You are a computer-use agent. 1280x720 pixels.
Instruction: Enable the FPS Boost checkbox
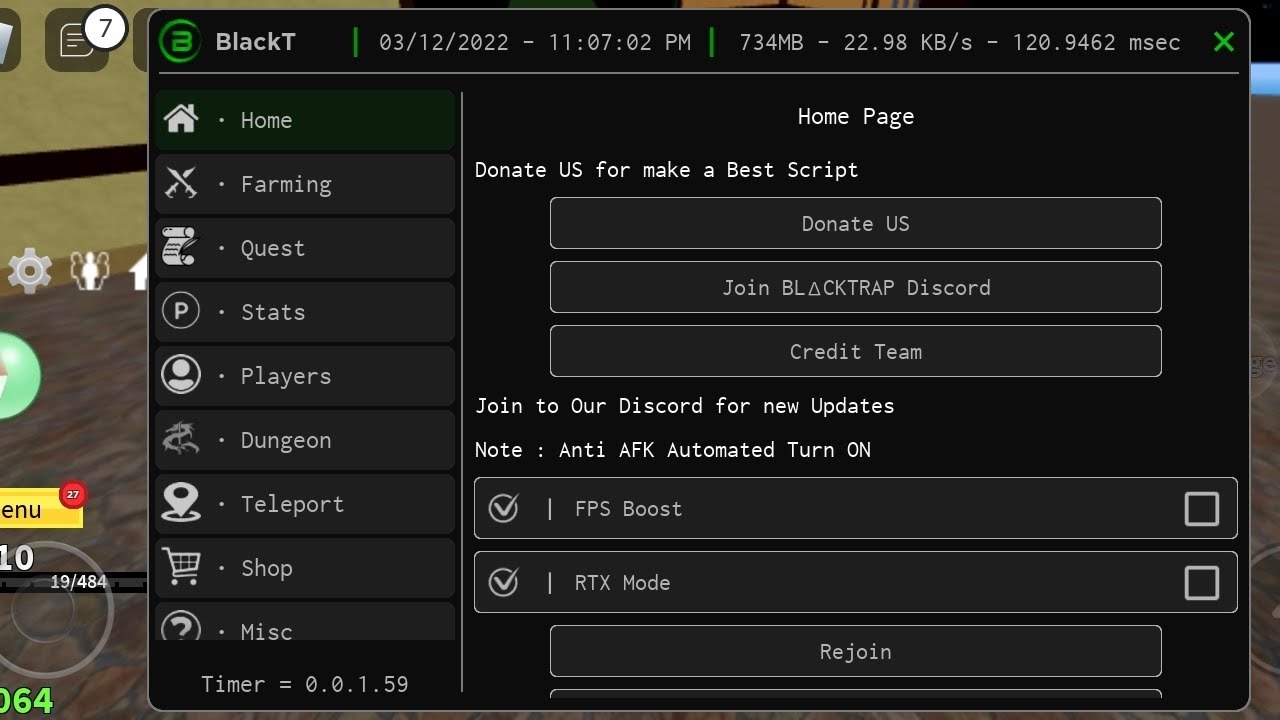pyautogui.click(x=1201, y=508)
